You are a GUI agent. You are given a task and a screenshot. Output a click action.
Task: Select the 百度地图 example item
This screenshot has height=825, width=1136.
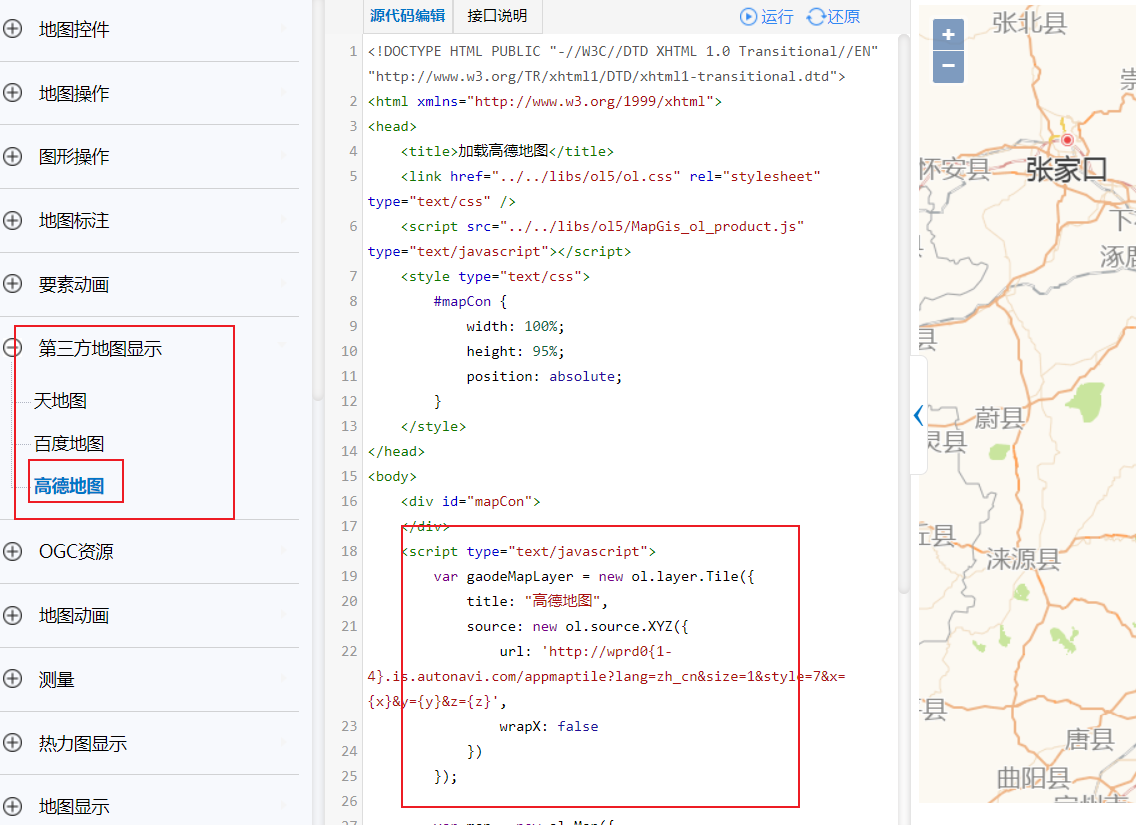pos(69,443)
